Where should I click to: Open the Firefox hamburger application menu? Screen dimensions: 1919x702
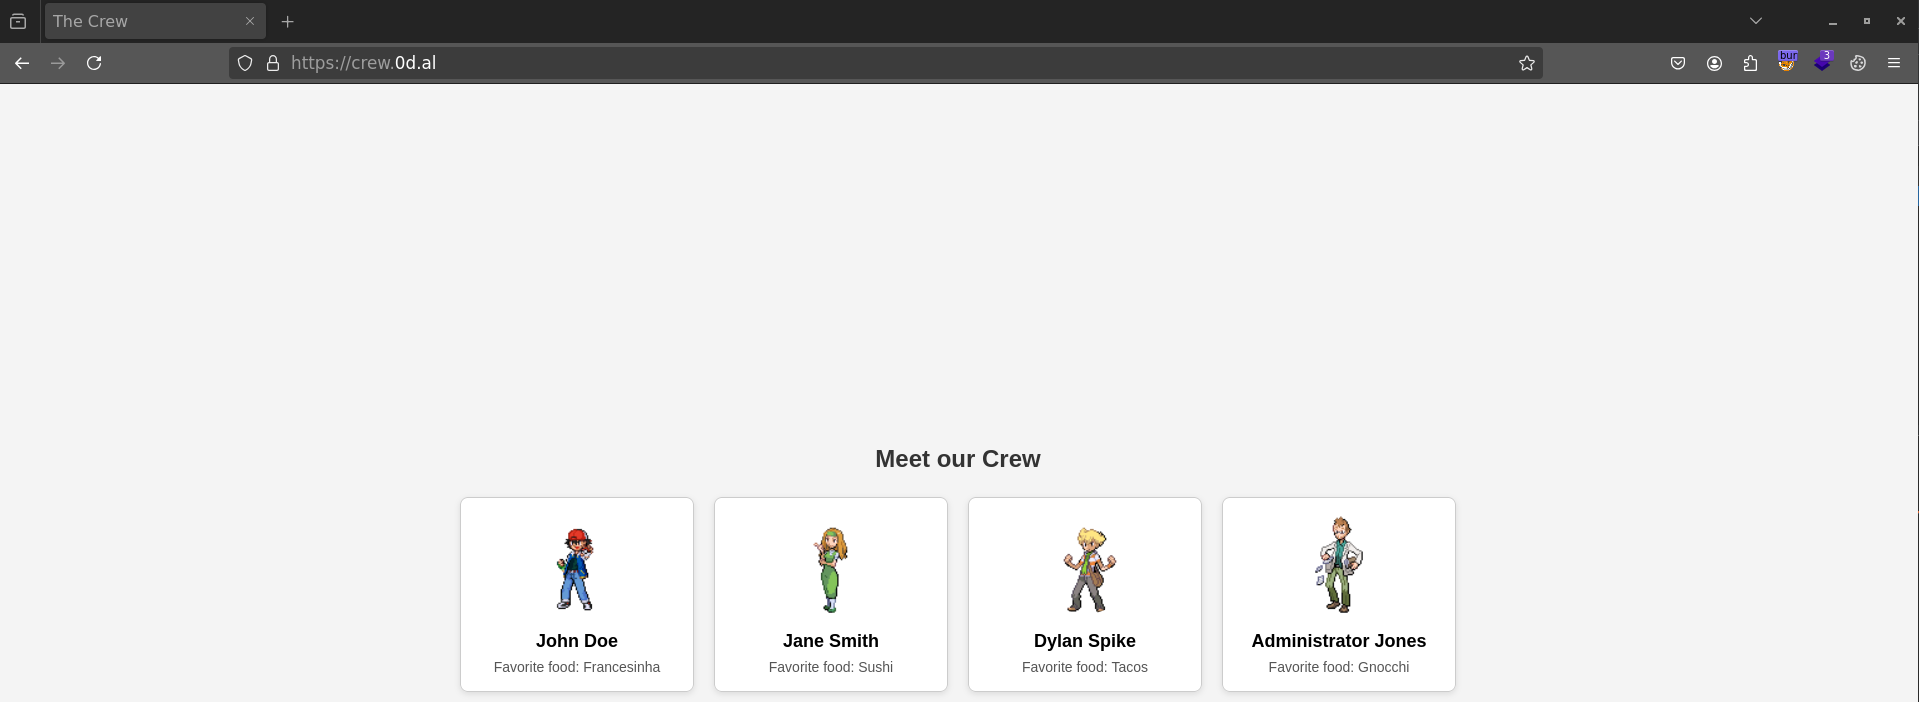(x=1894, y=63)
